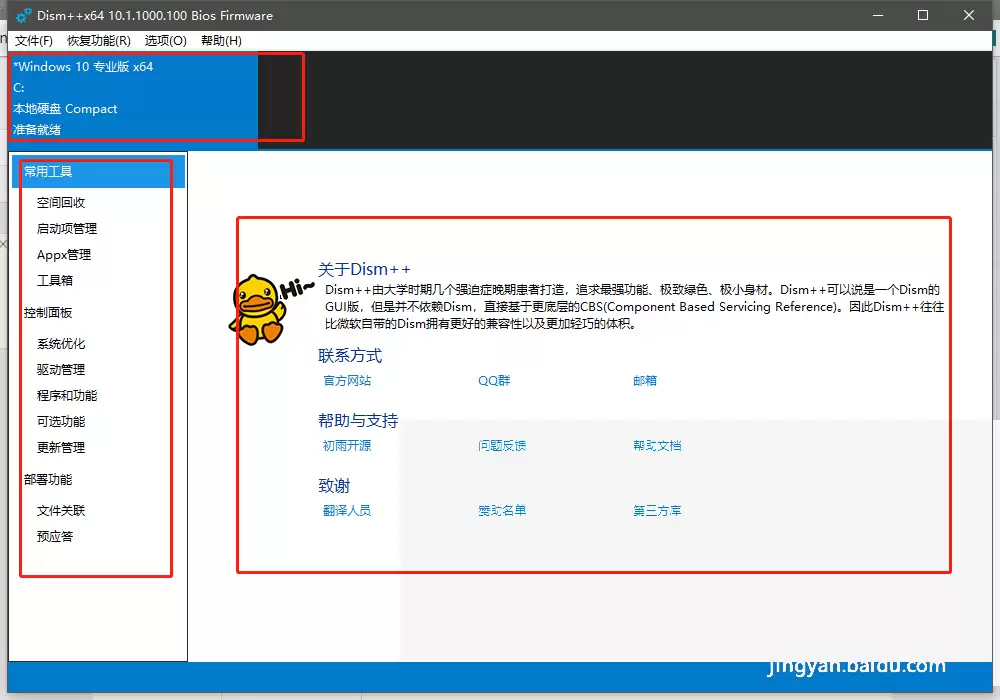Open the 文件(F) menu

(34, 41)
